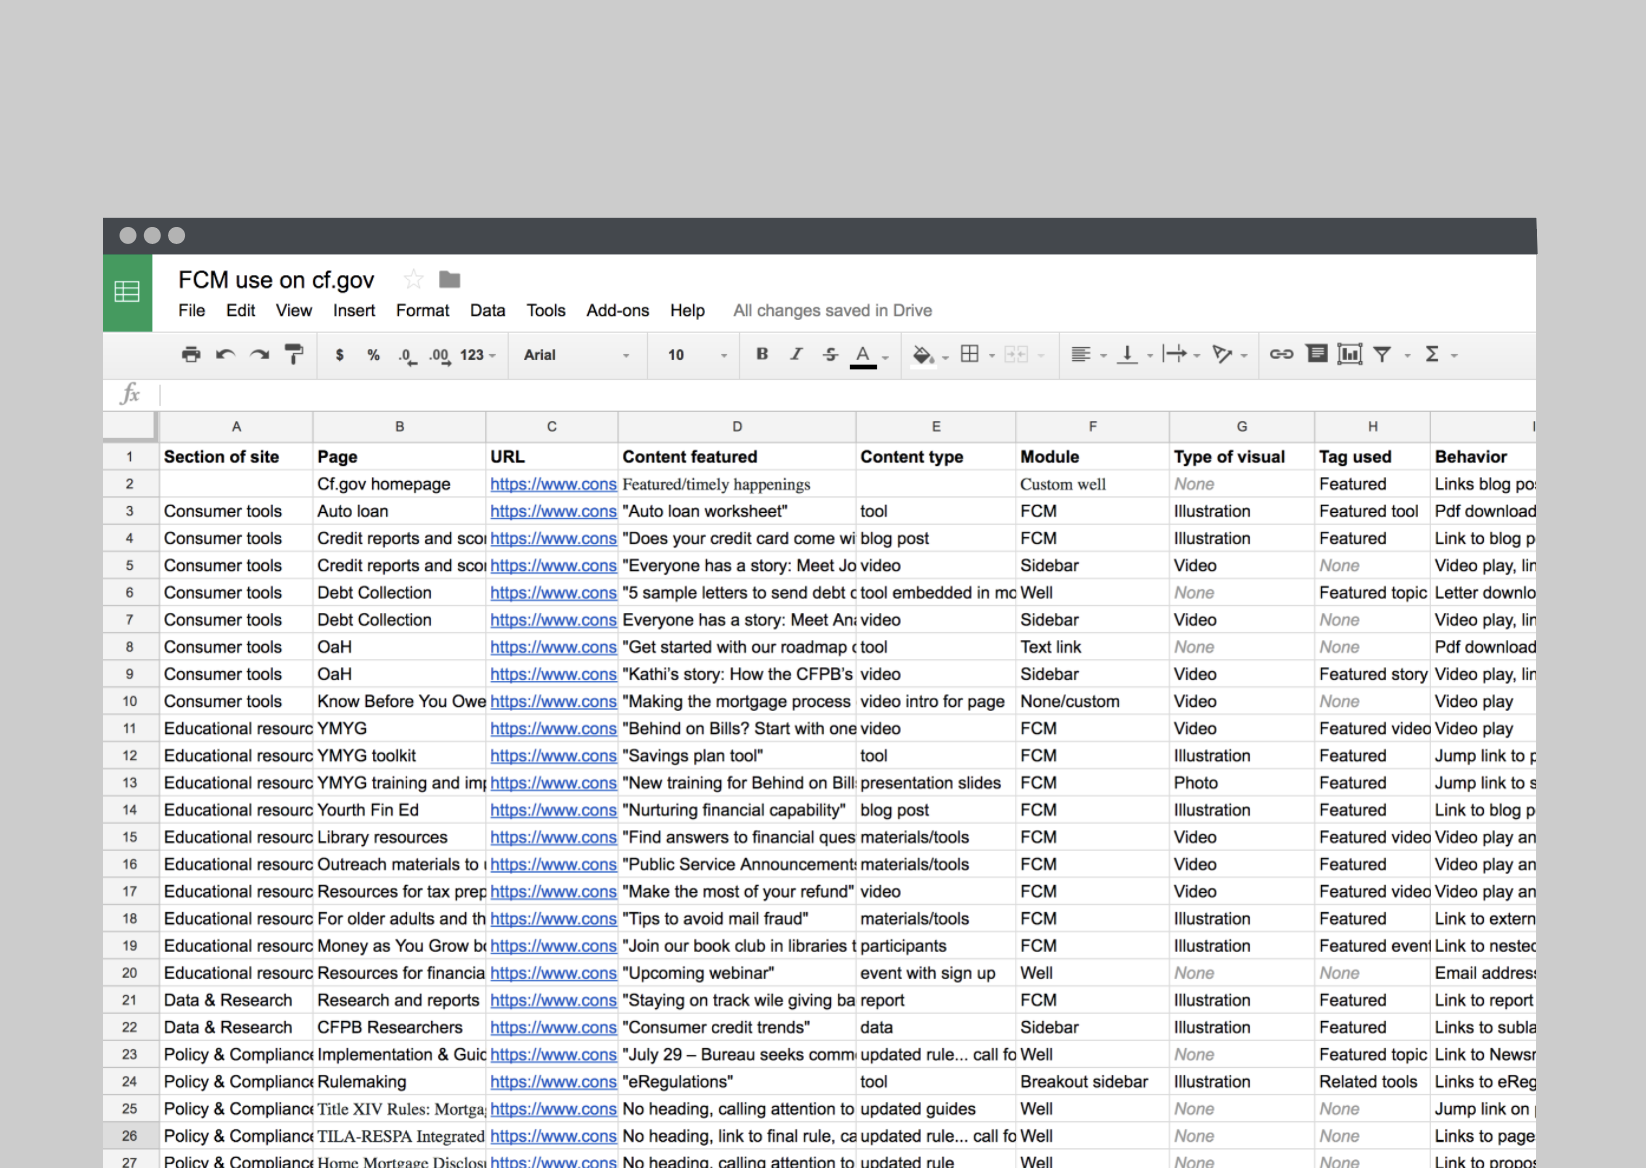
Task: Click the Move to folder icon
Action: point(450,279)
